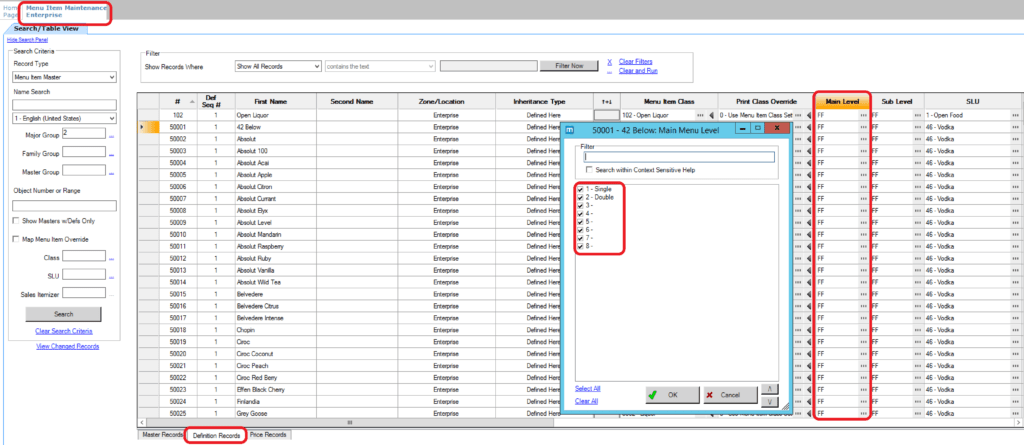Switch to the Price Records tab
Image resolution: width=1024 pixels, height=445 pixels.
(x=268, y=435)
